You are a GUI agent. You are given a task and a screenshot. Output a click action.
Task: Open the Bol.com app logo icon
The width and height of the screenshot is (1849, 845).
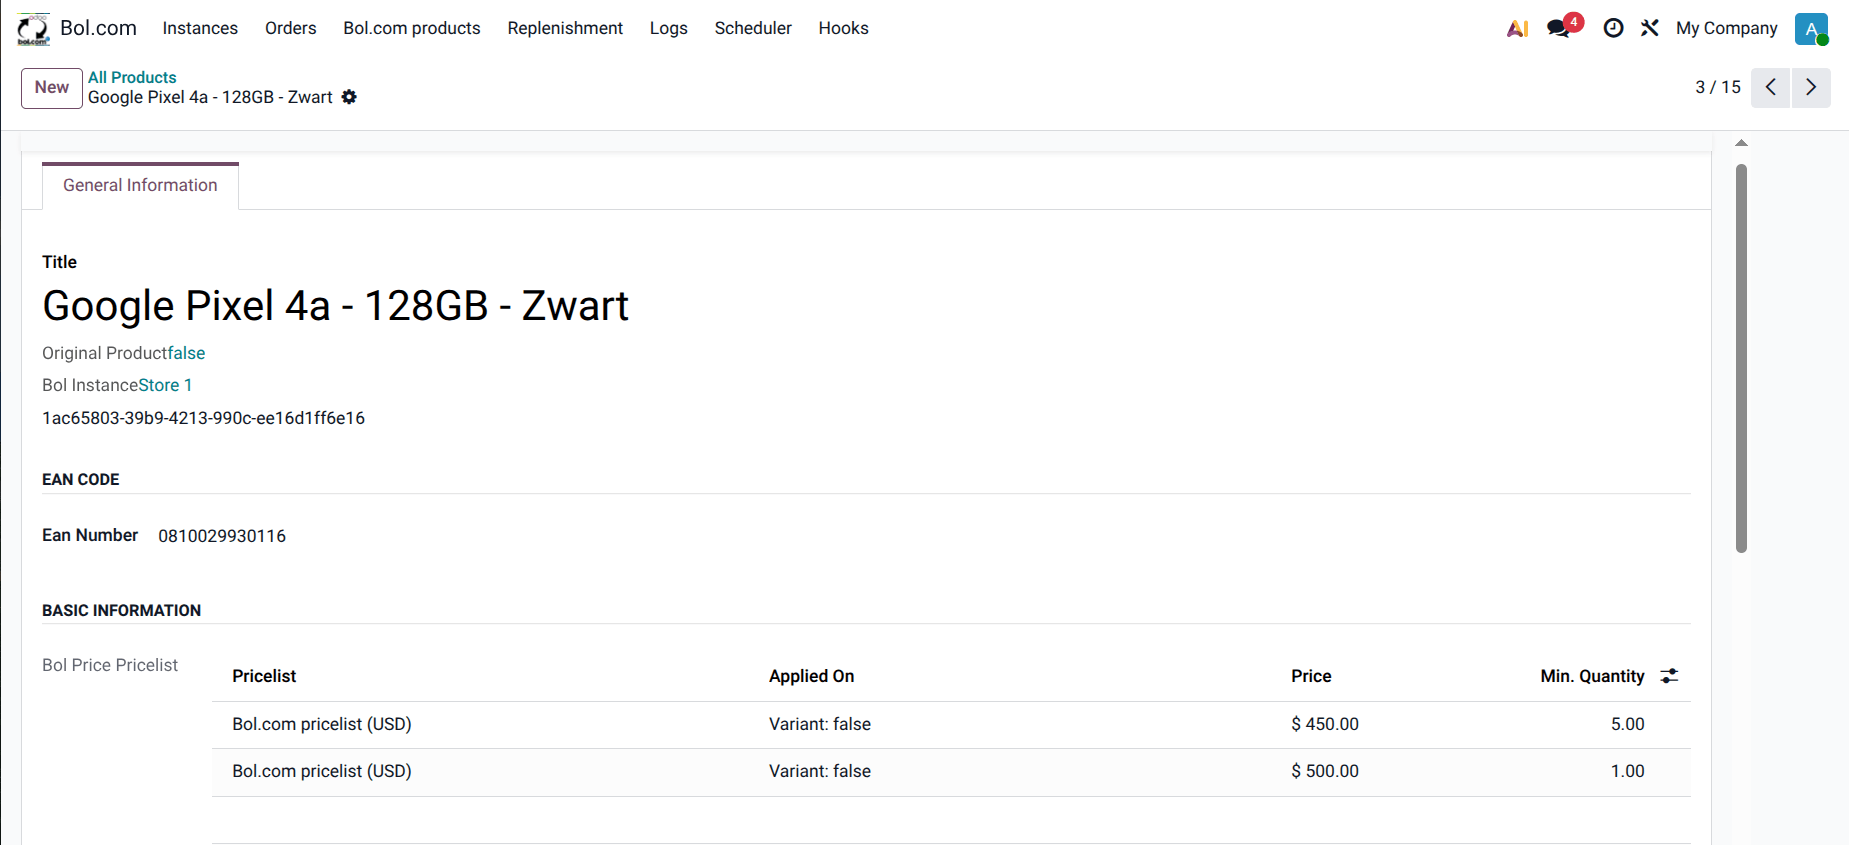pyautogui.click(x=33, y=29)
